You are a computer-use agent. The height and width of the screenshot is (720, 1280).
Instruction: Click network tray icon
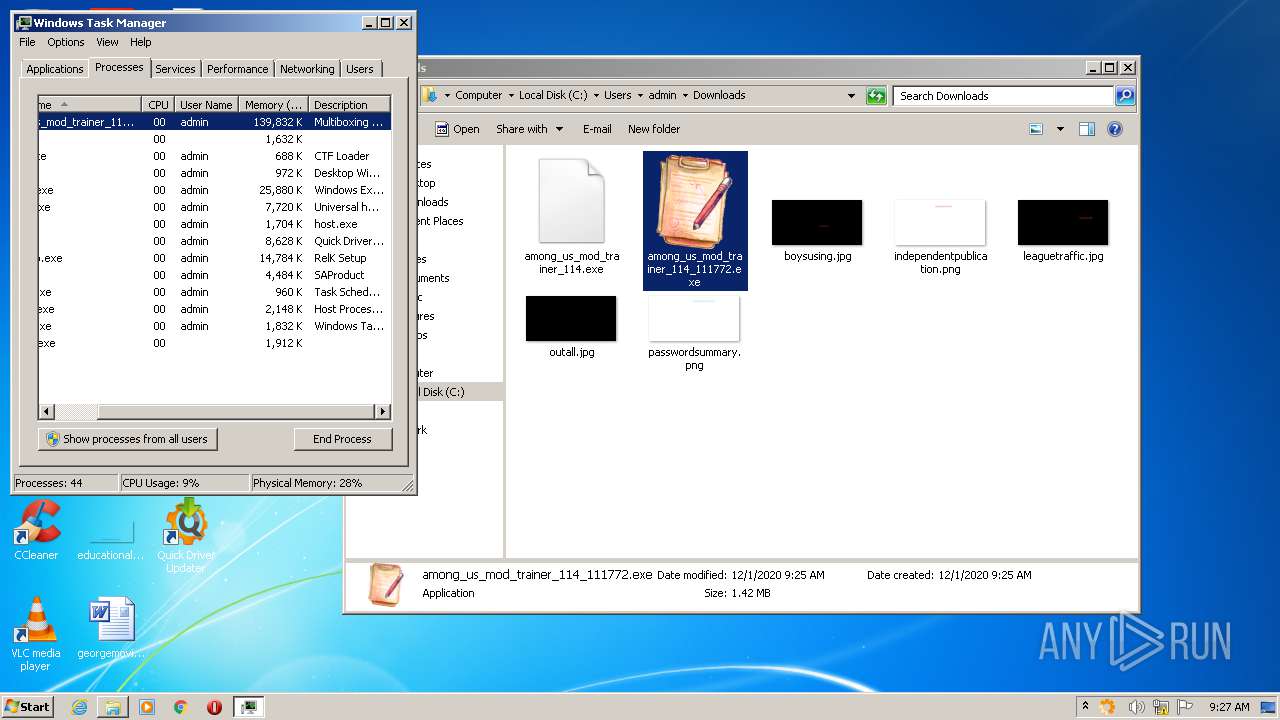click(x=1161, y=707)
